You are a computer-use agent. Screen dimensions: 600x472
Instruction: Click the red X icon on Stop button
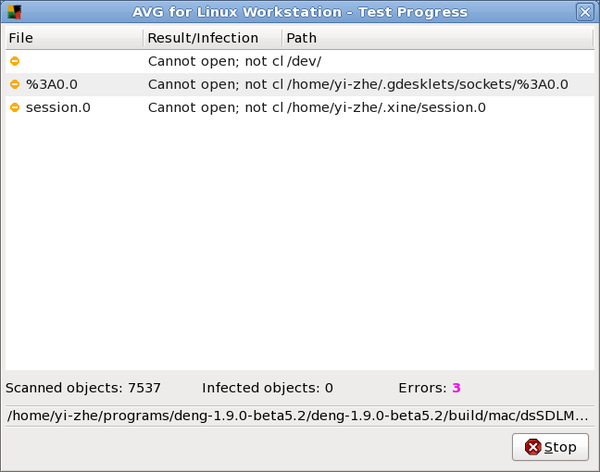[533, 447]
